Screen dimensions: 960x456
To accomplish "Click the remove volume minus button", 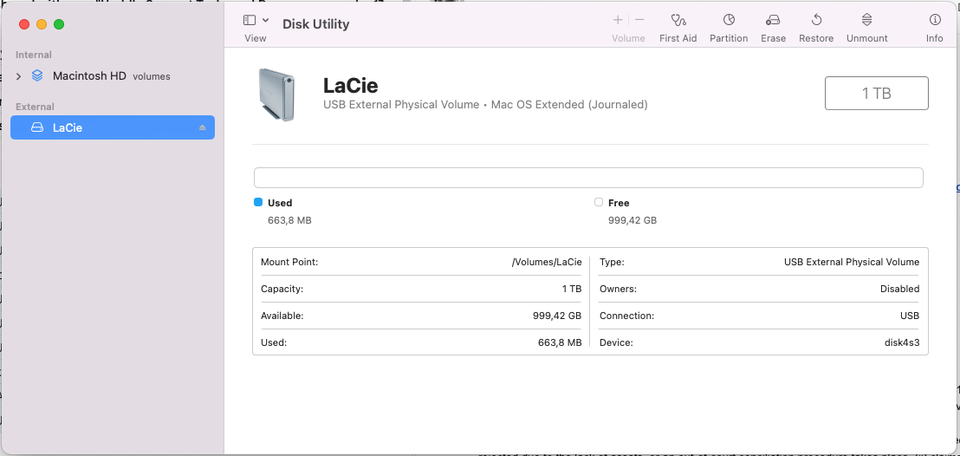I will tap(640, 20).
